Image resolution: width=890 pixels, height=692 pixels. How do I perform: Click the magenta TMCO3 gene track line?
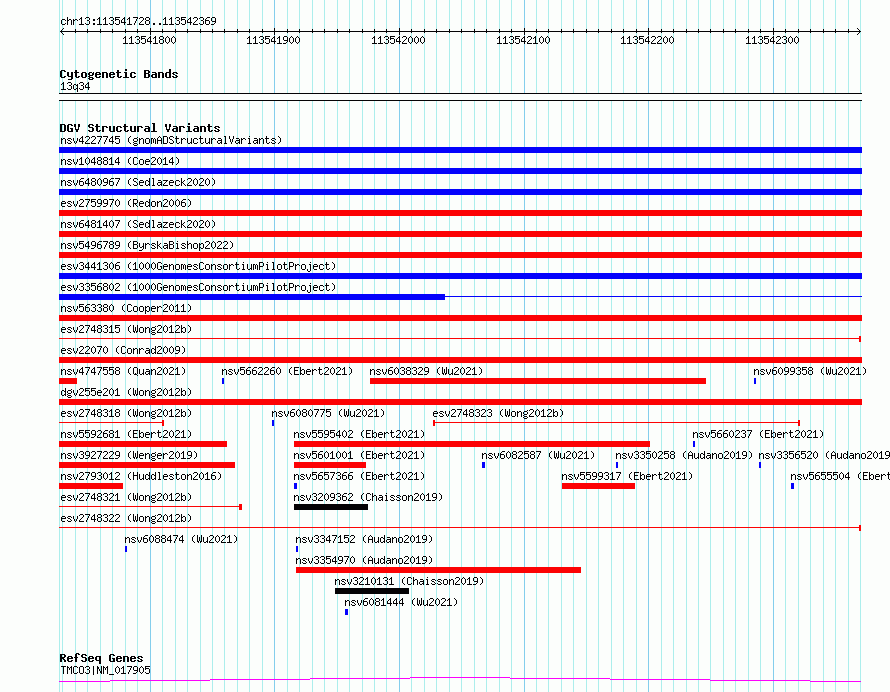point(460,680)
